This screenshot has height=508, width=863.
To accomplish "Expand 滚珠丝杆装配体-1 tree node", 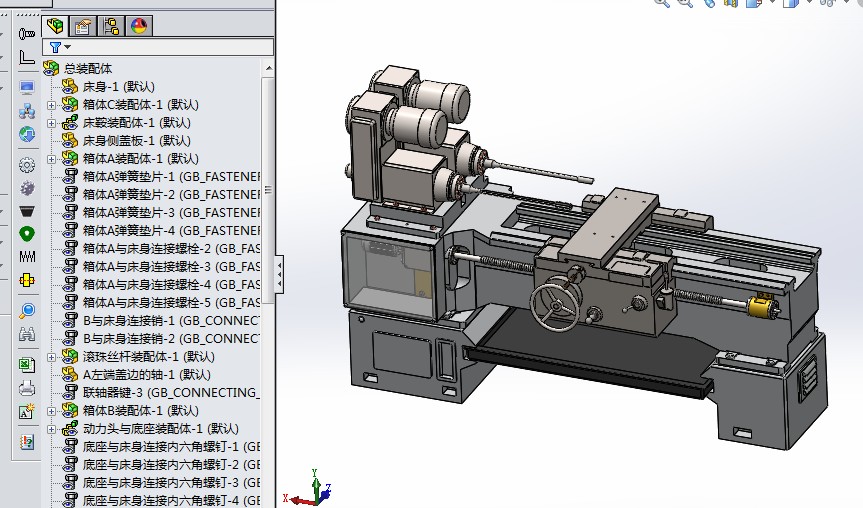I will tap(51, 357).
